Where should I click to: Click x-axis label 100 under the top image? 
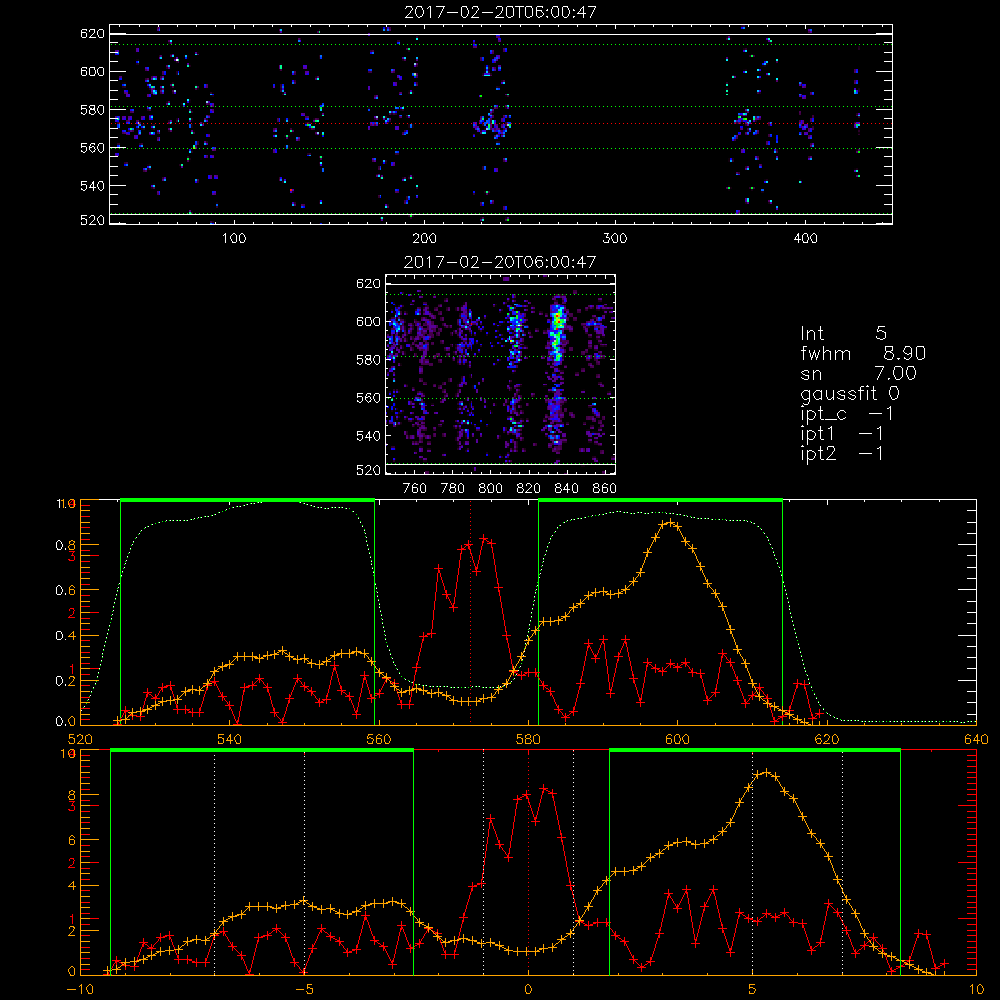(x=234, y=239)
